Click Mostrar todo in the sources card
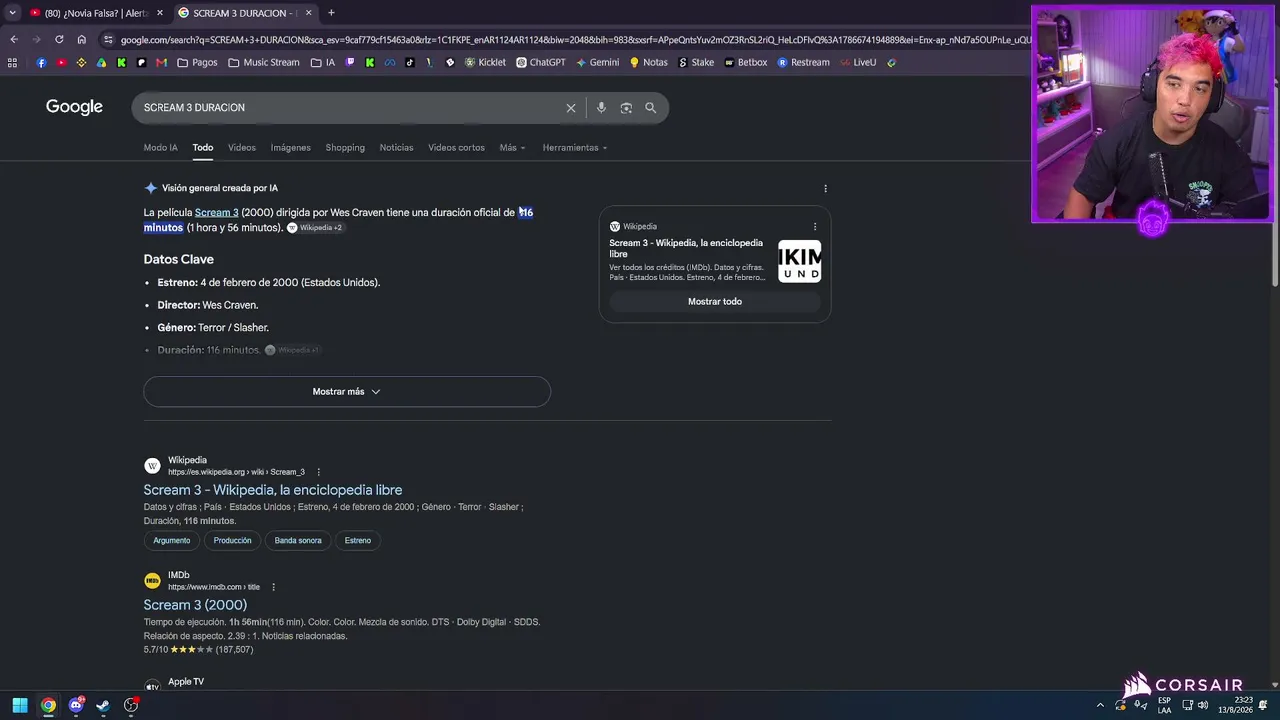Screen dimensions: 1280x720 tap(715, 302)
